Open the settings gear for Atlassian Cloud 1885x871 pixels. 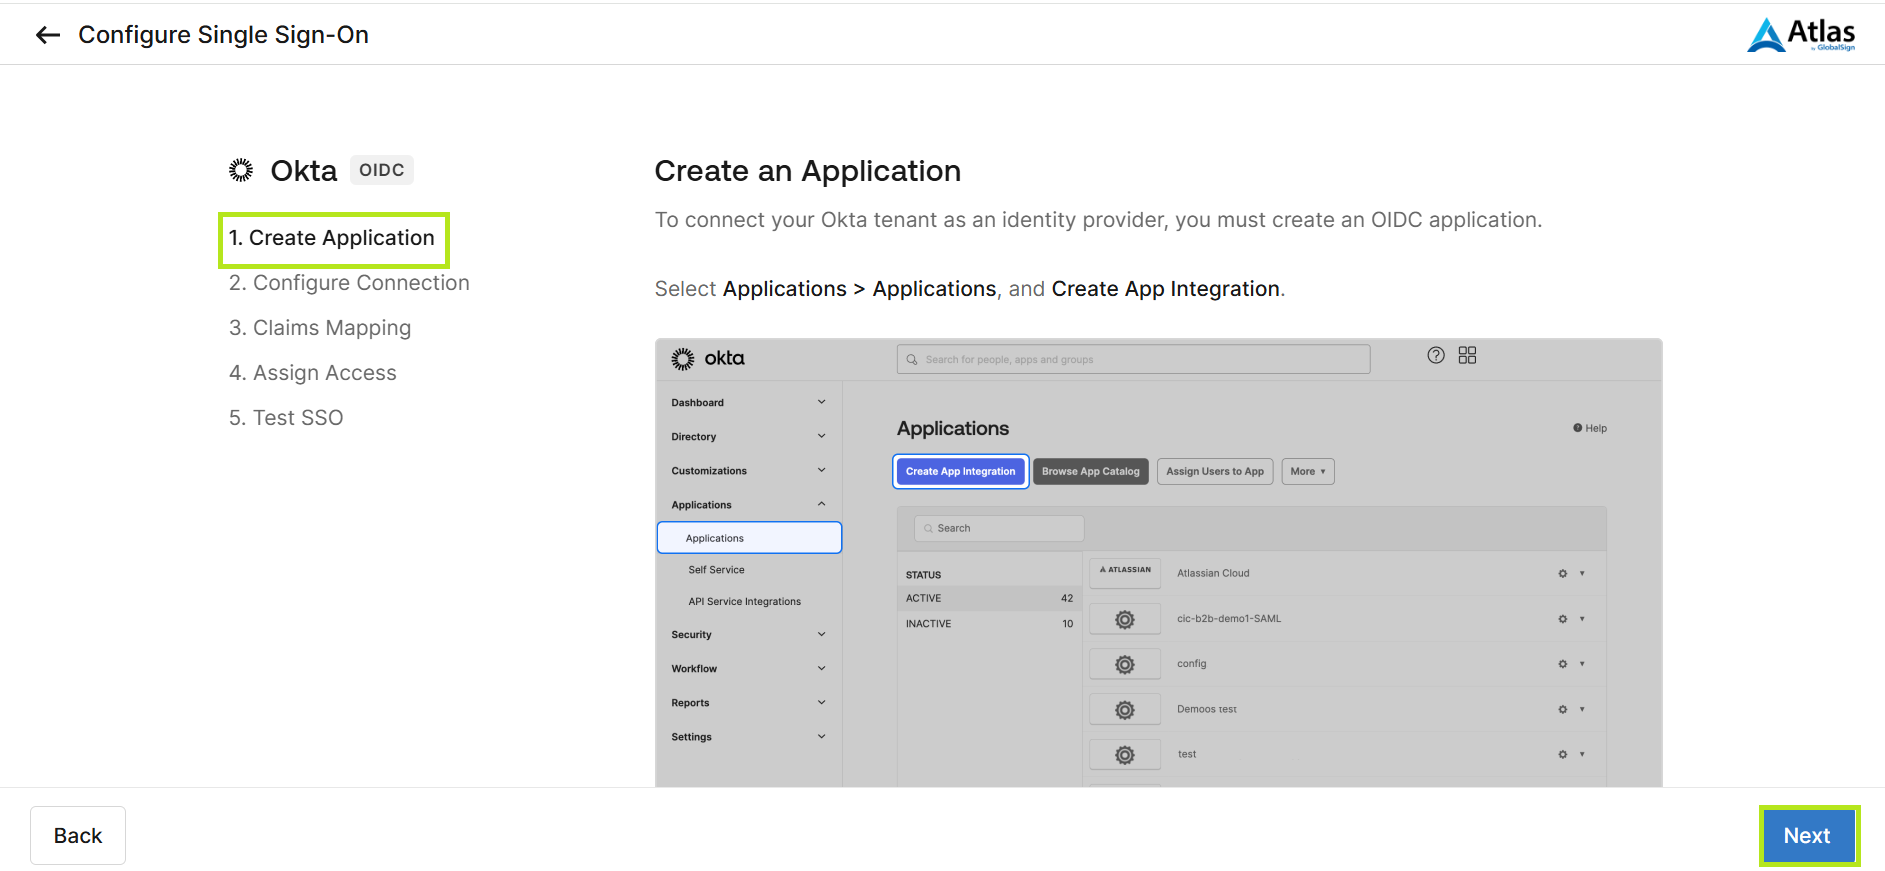point(1563,573)
